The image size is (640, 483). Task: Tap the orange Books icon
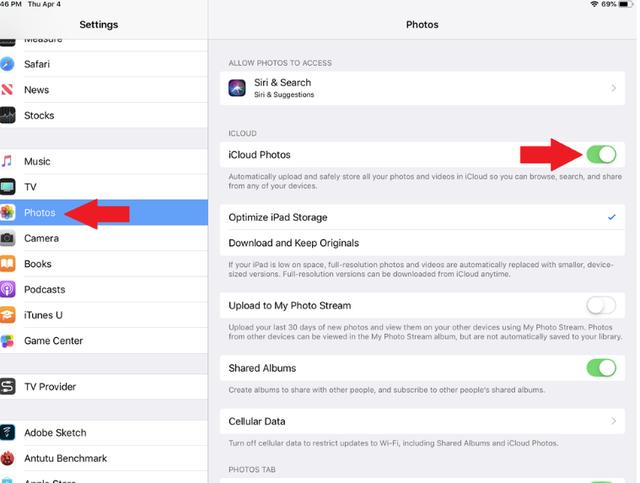coord(7,264)
